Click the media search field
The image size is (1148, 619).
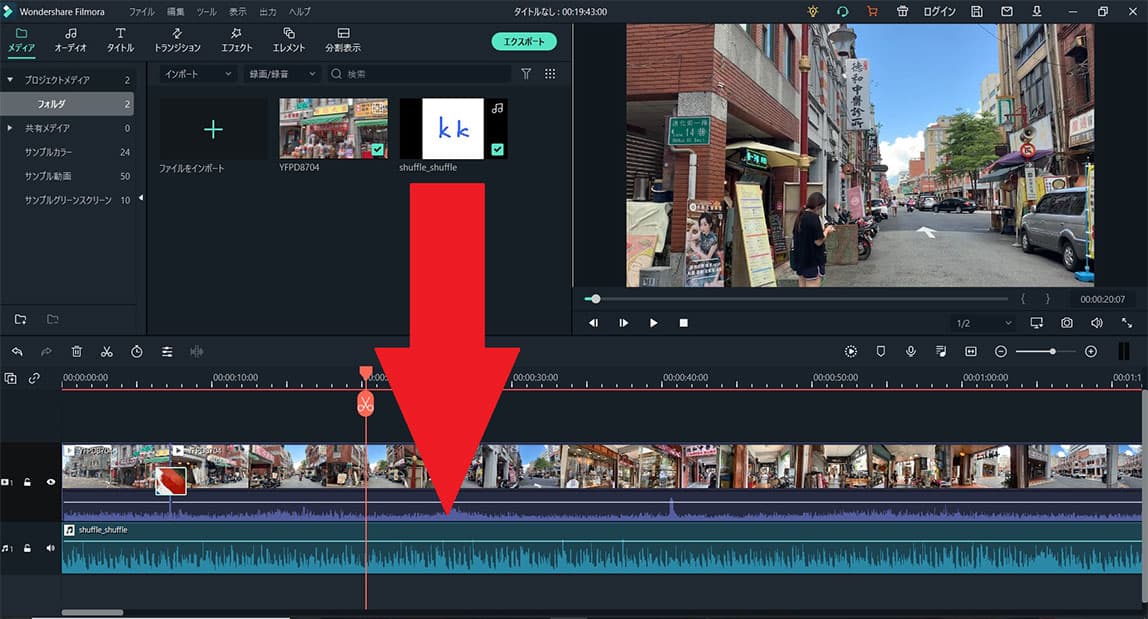[x=419, y=74]
